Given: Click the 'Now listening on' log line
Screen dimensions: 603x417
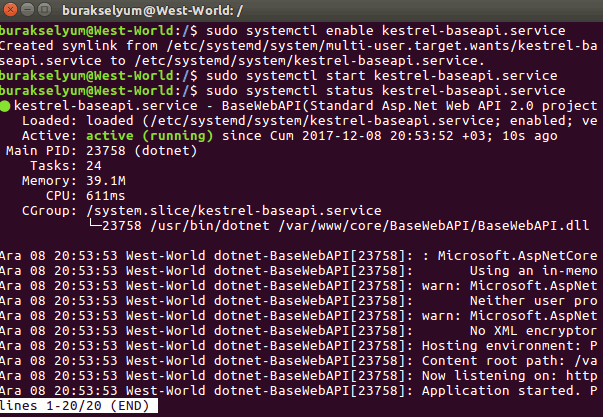Looking at the screenshot, I should [298, 376].
